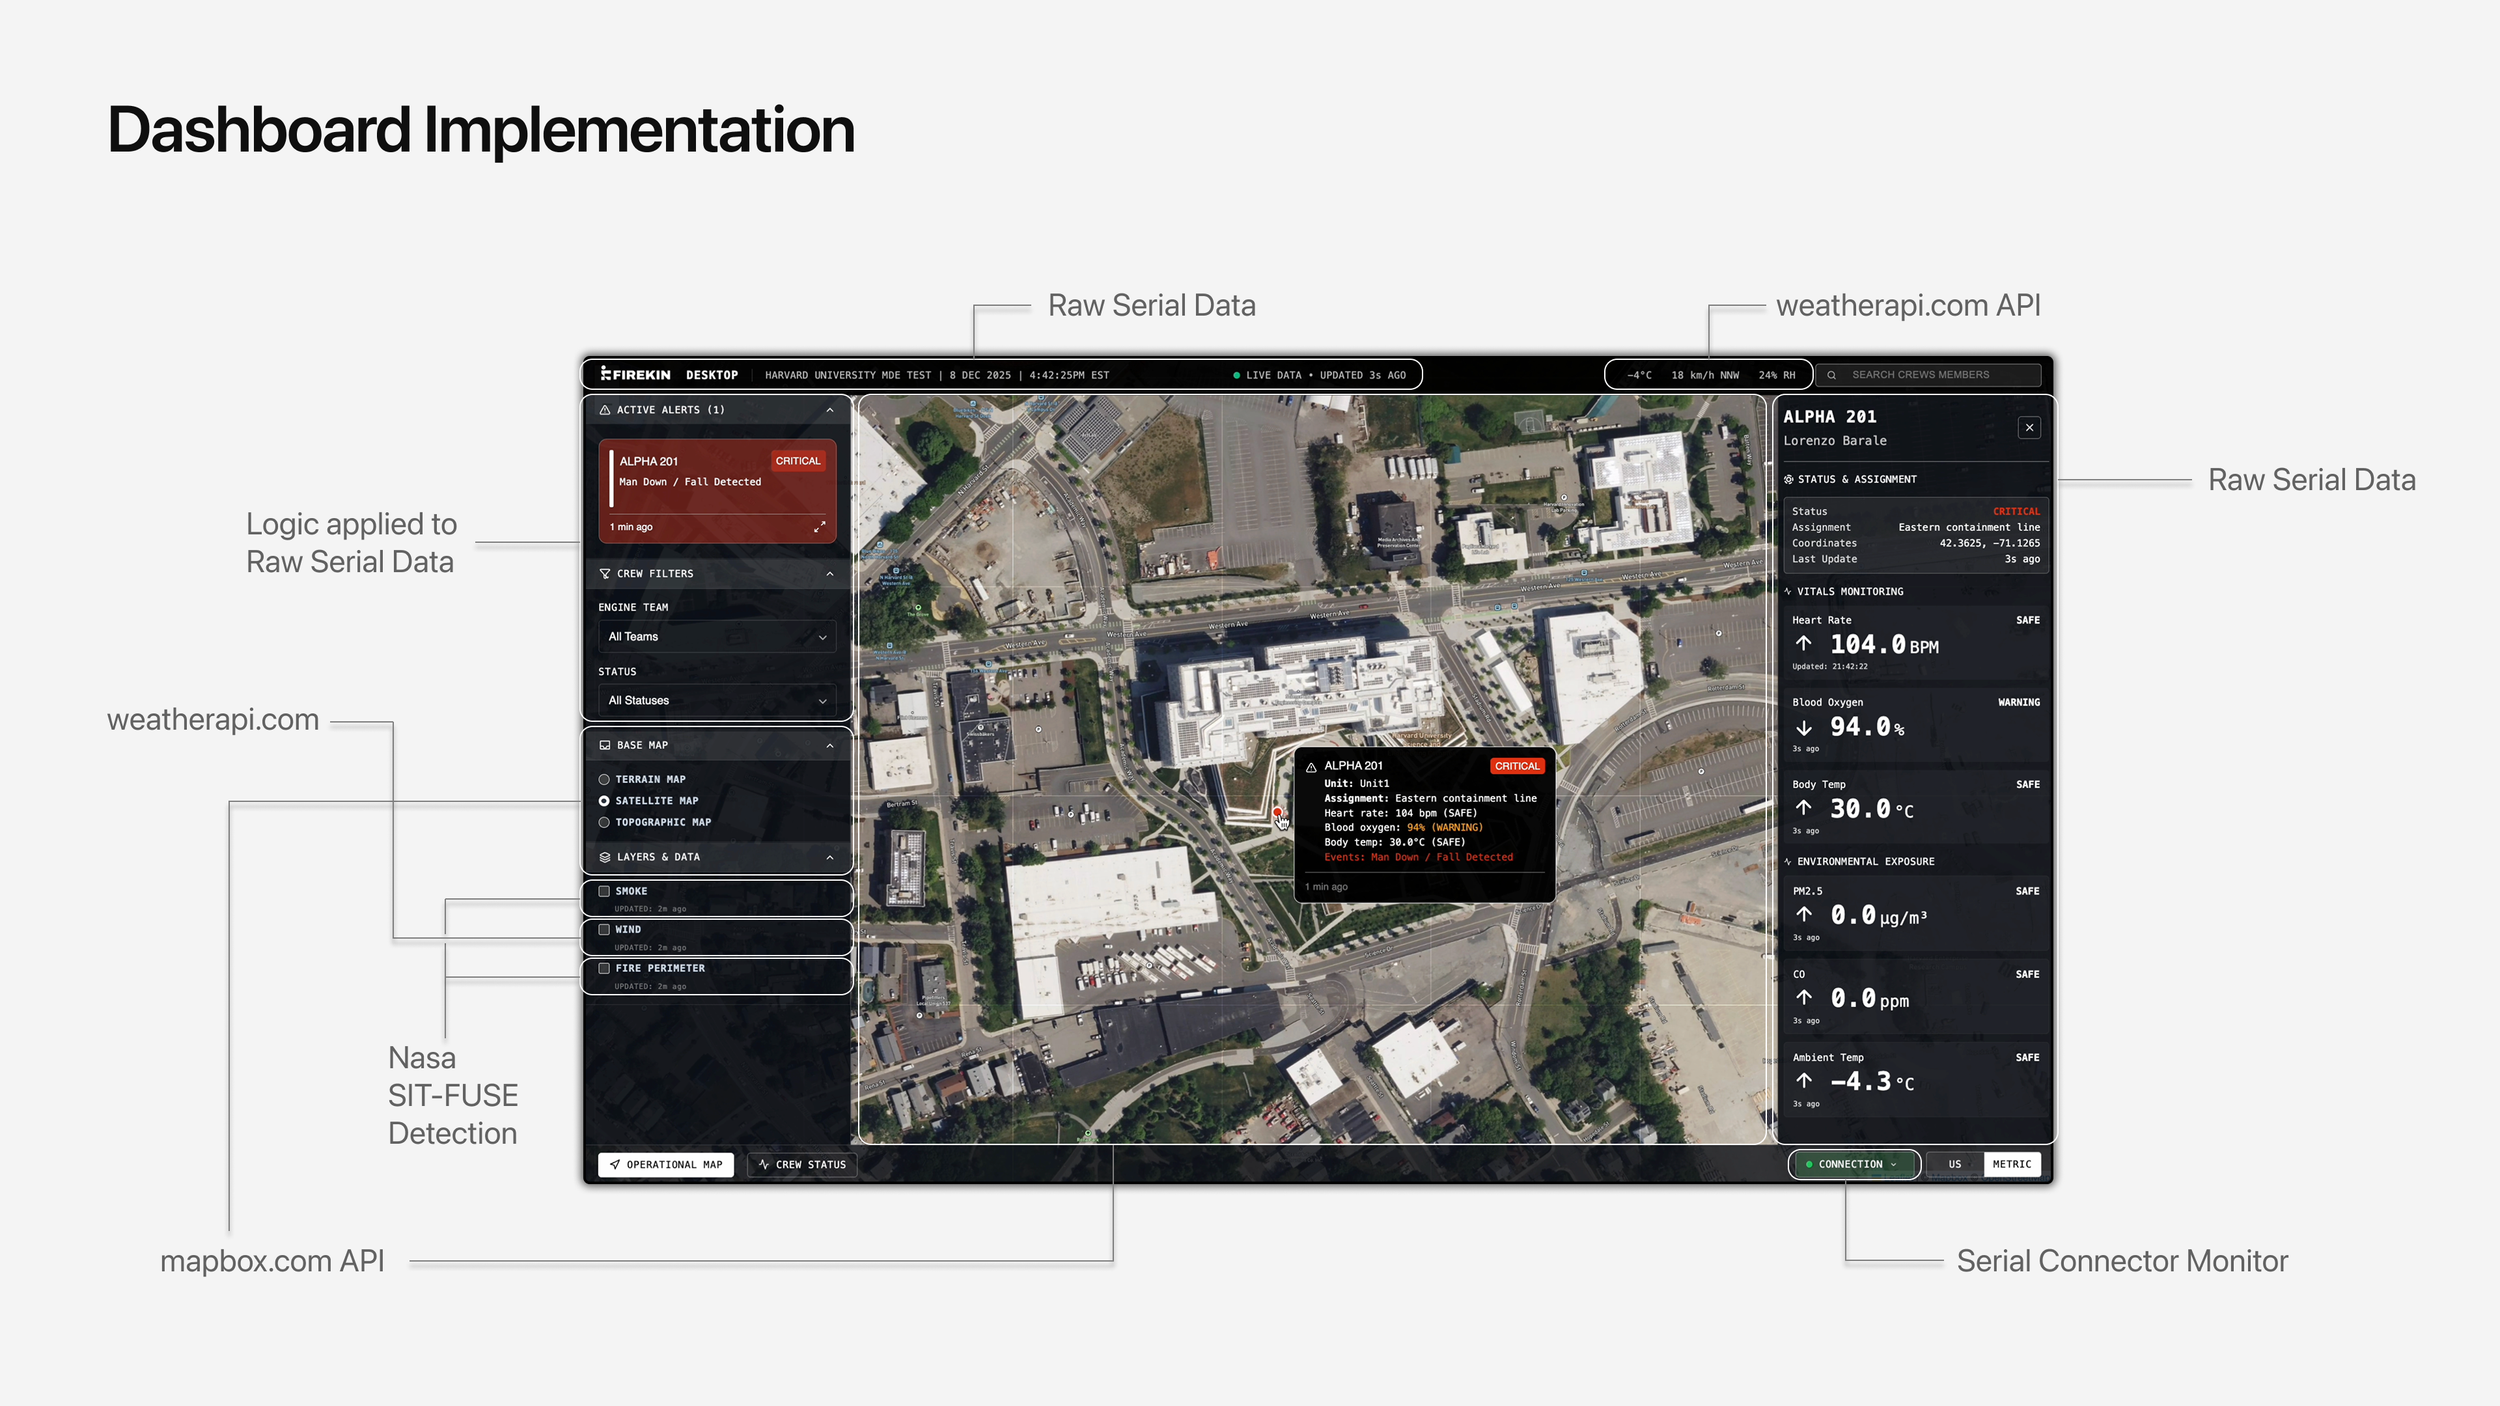Click the Search Crews Members field
This screenshot has width=2500, height=1406.
(1930, 375)
